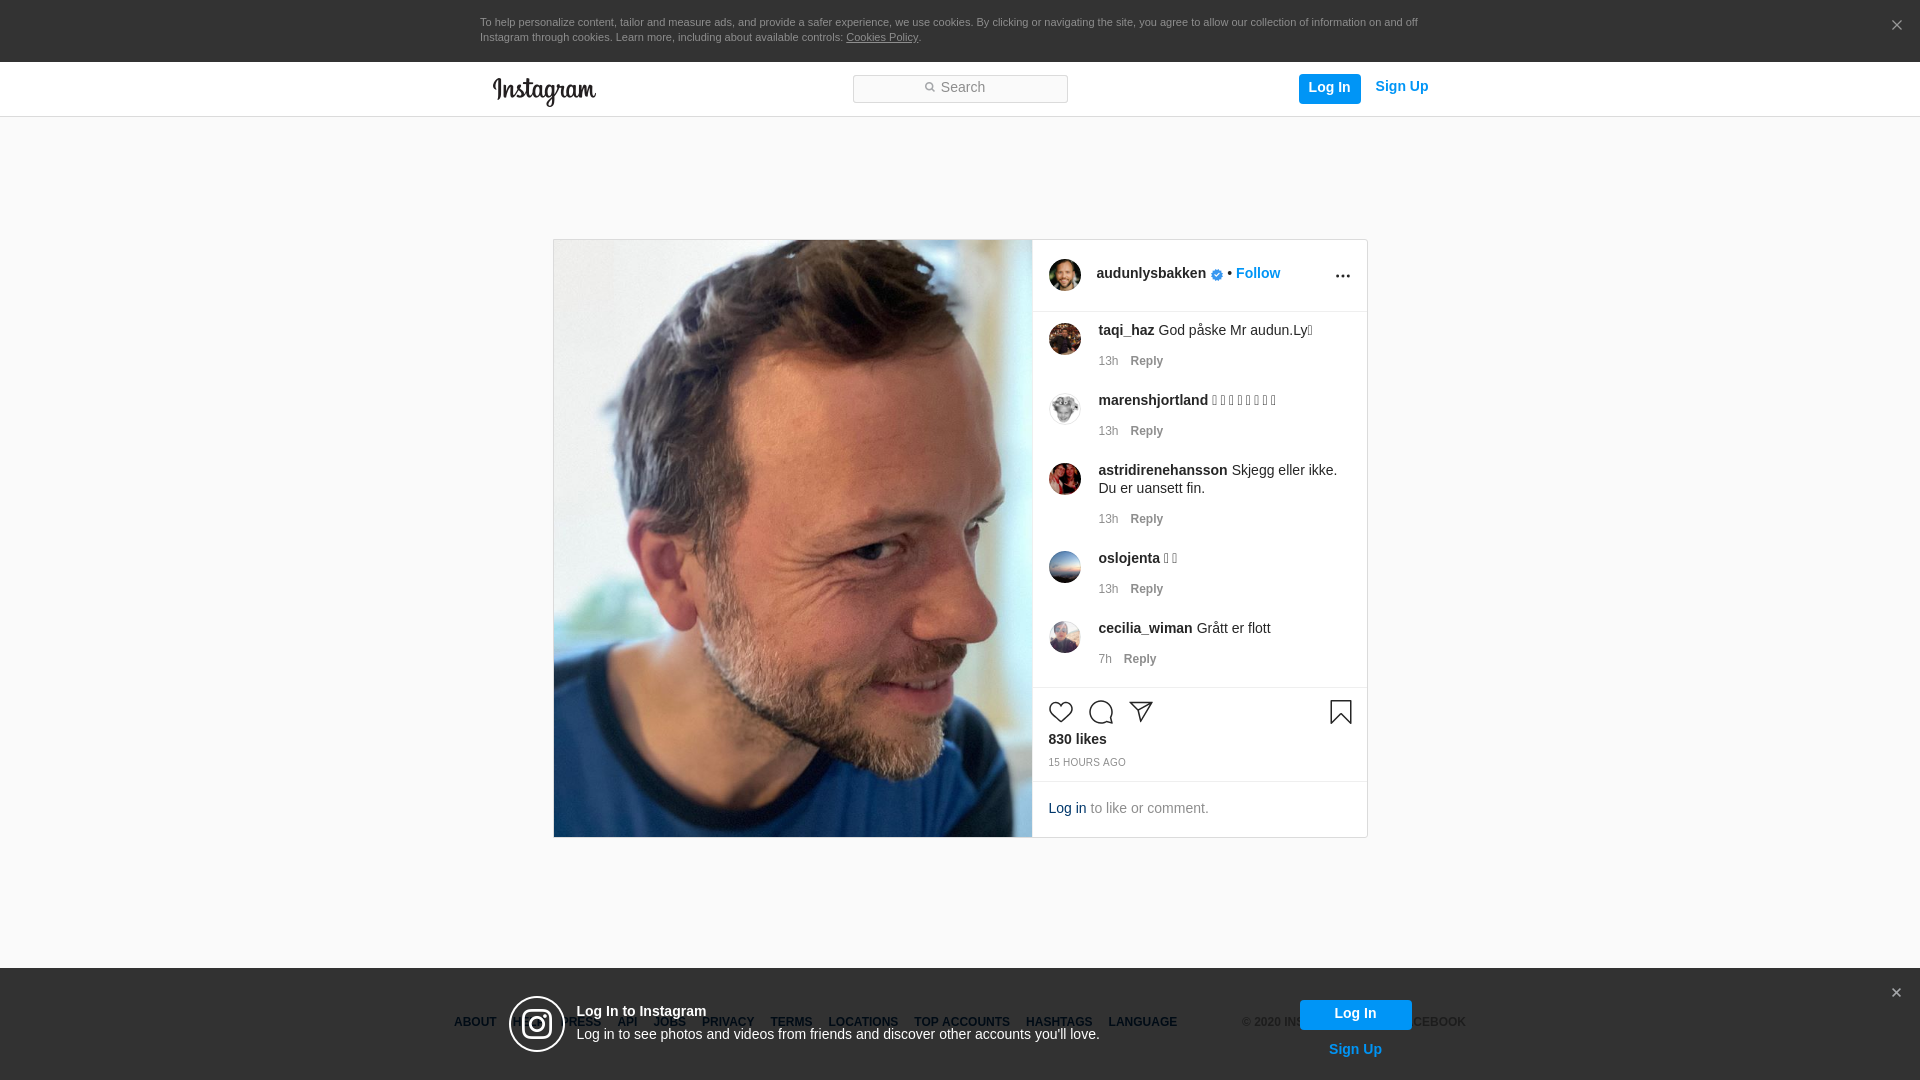Click the comment bubble icon
This screenshot has width=1920, height=1080.
coord(1100,712)
